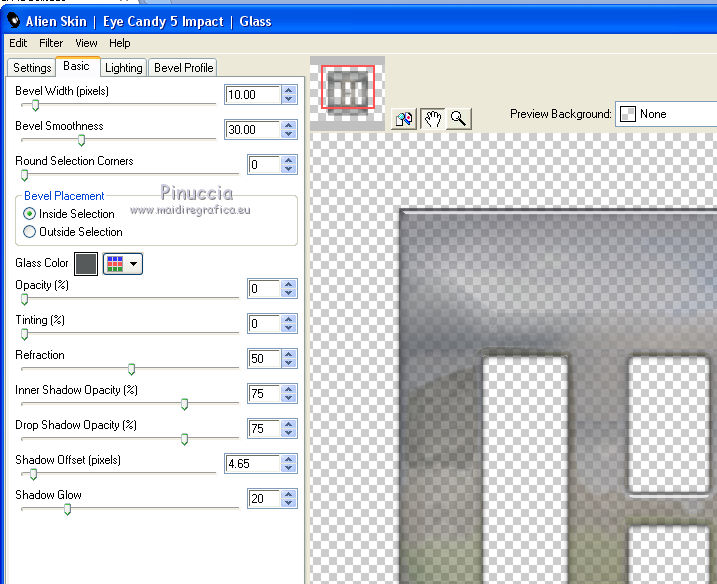This screenshot has height=584, width=717.
Task: Select the zoom magnifier tool
Action: 458,119
